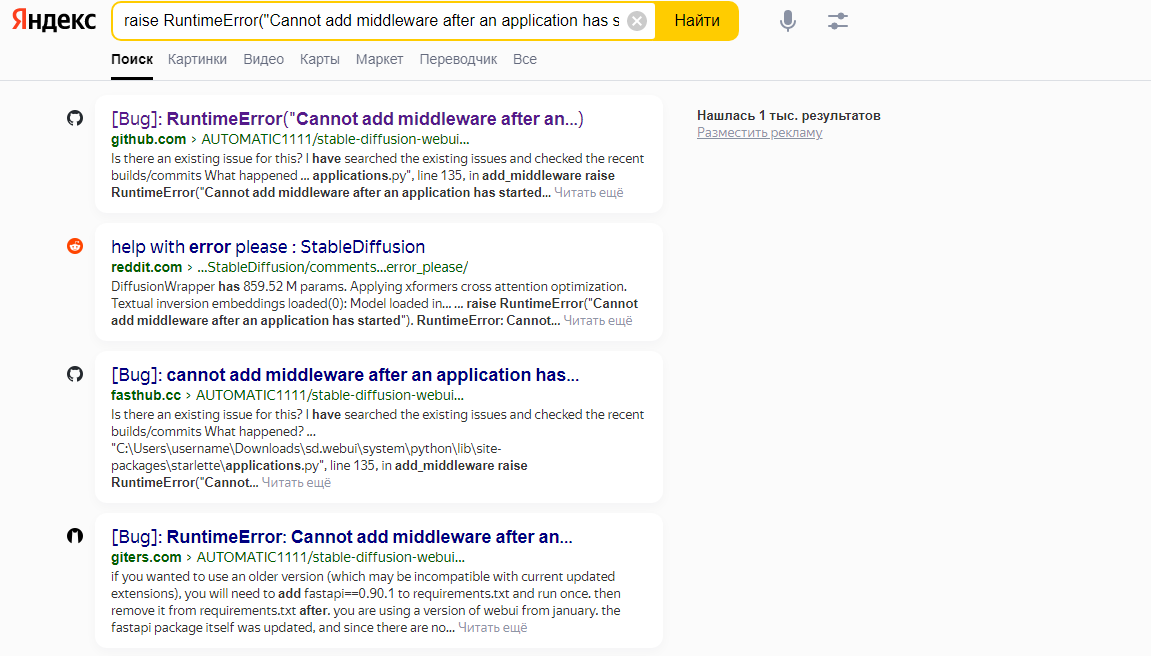Click GitHub favicon of first result
Screen dimensions: 1151x656
[75, 118]
